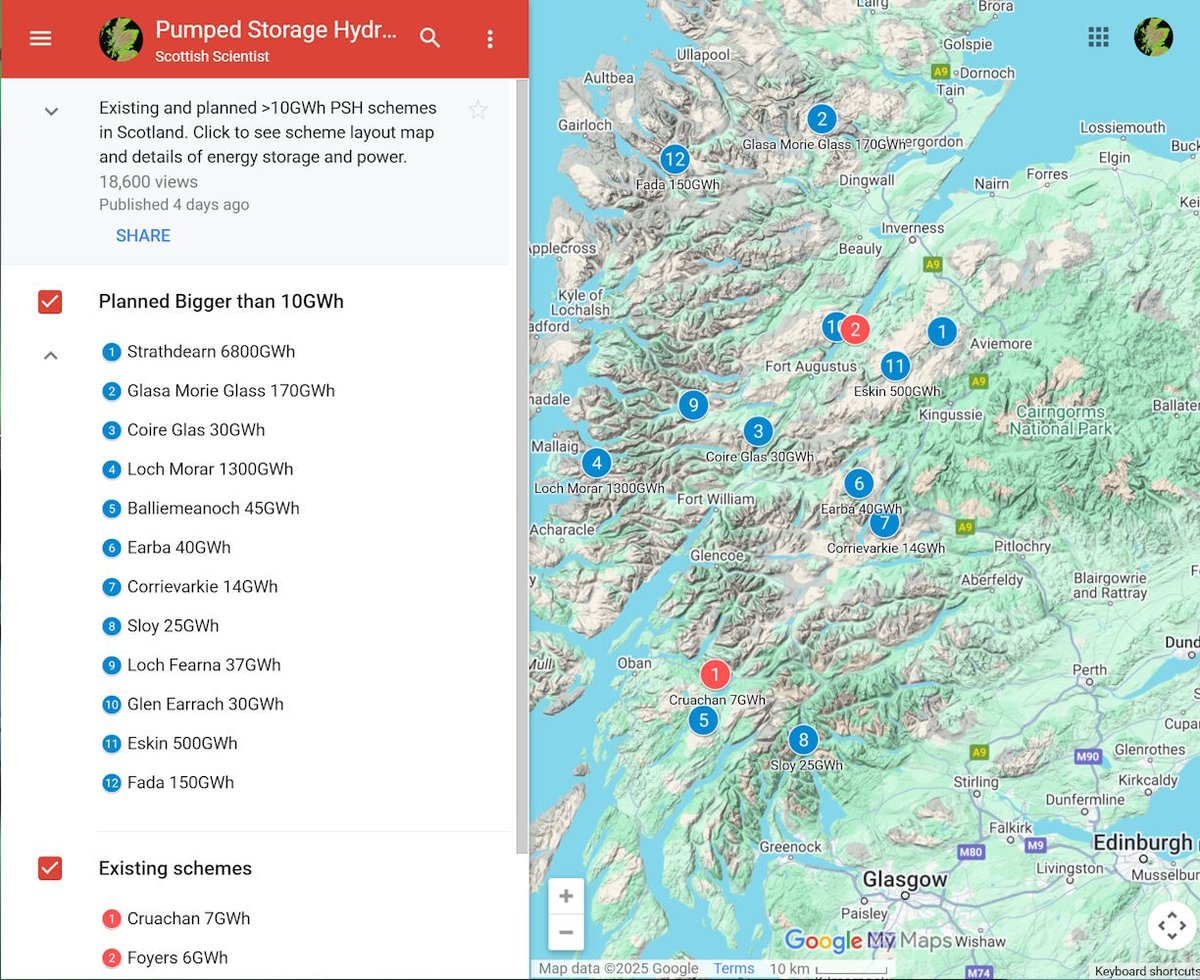Click blue map marker 3 at Coire Glas
The width and height of the screenshot is (1200, 980).
coord(758,431)
